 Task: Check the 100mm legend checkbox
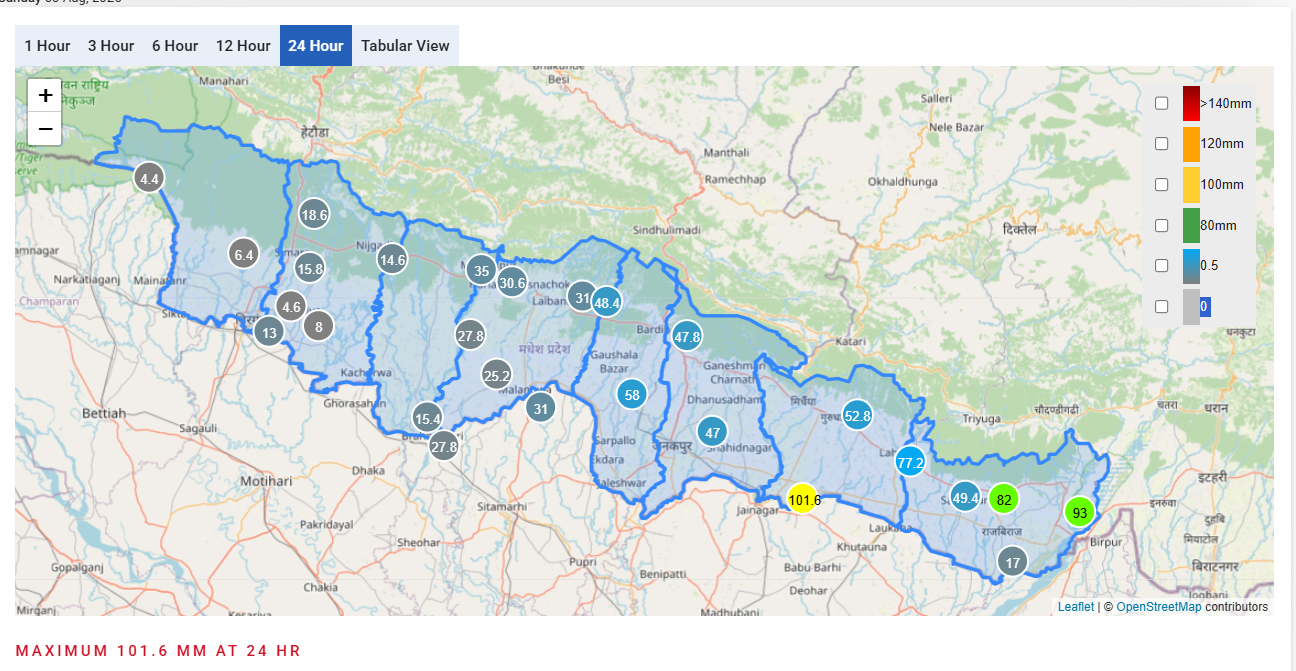click(x=1161, y=184)
